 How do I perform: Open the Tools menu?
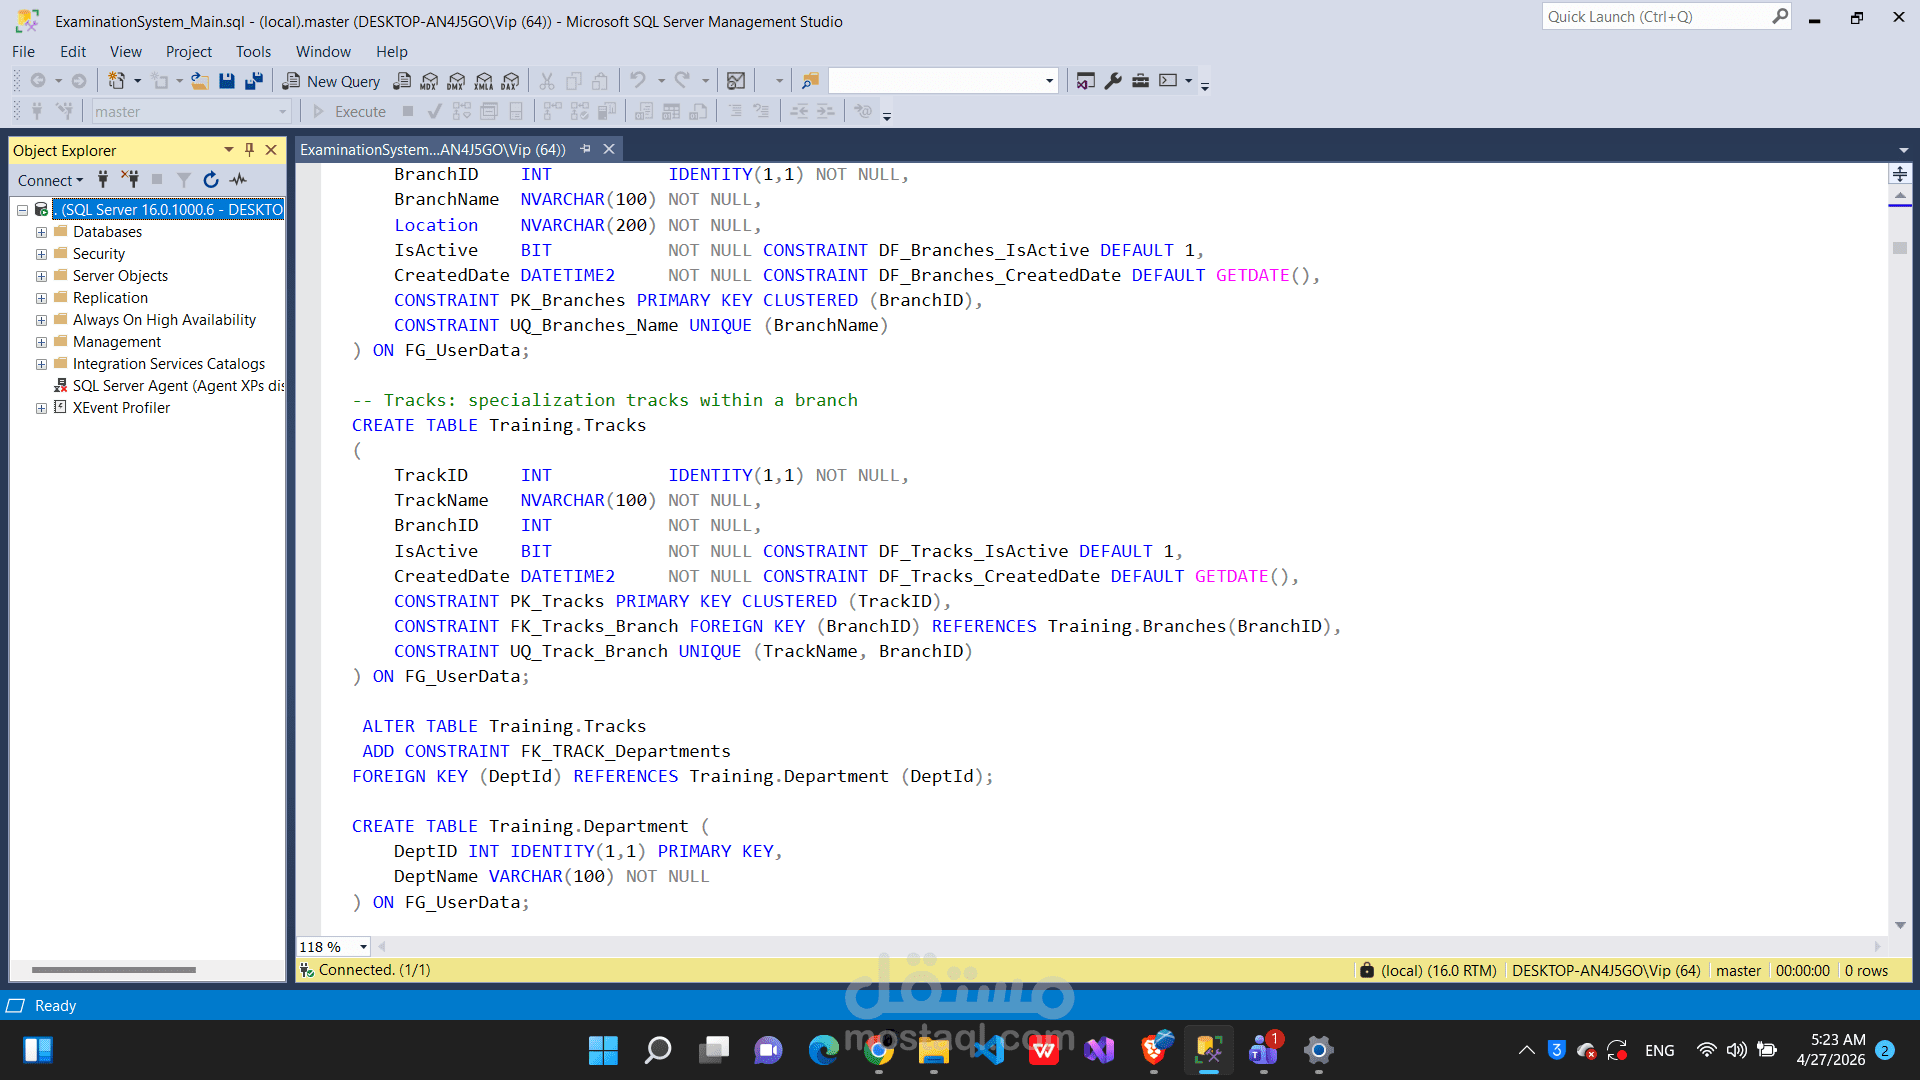253,52
